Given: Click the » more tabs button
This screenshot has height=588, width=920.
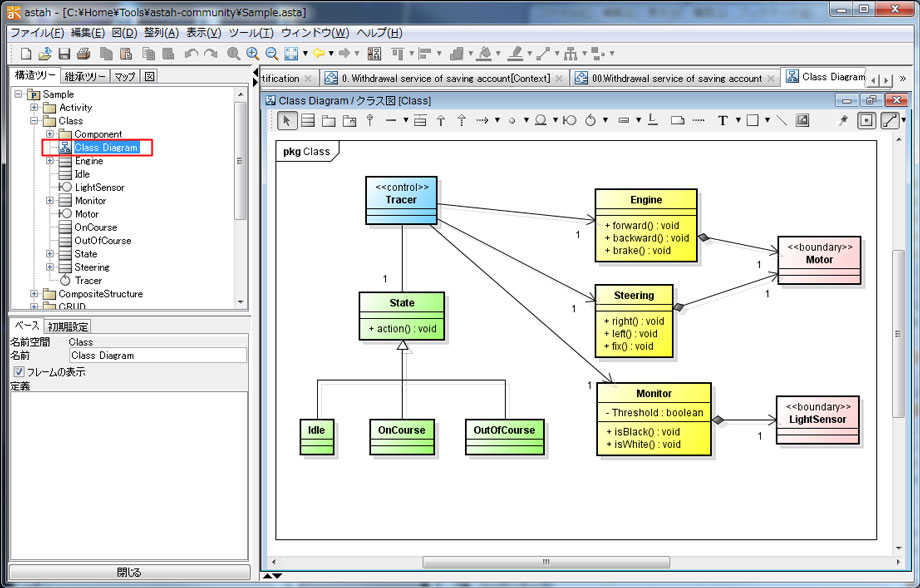Looking at the screenshot, I should pos(902,78).
